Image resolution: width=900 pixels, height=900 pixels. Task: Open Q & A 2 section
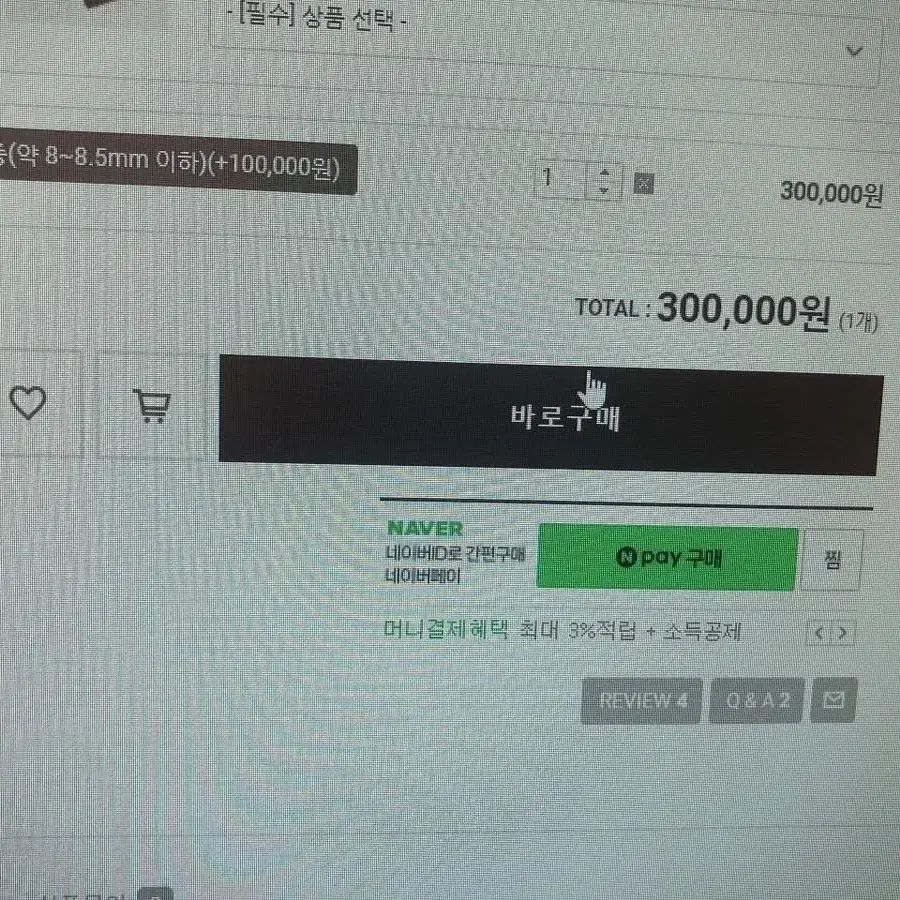(757, 700)
